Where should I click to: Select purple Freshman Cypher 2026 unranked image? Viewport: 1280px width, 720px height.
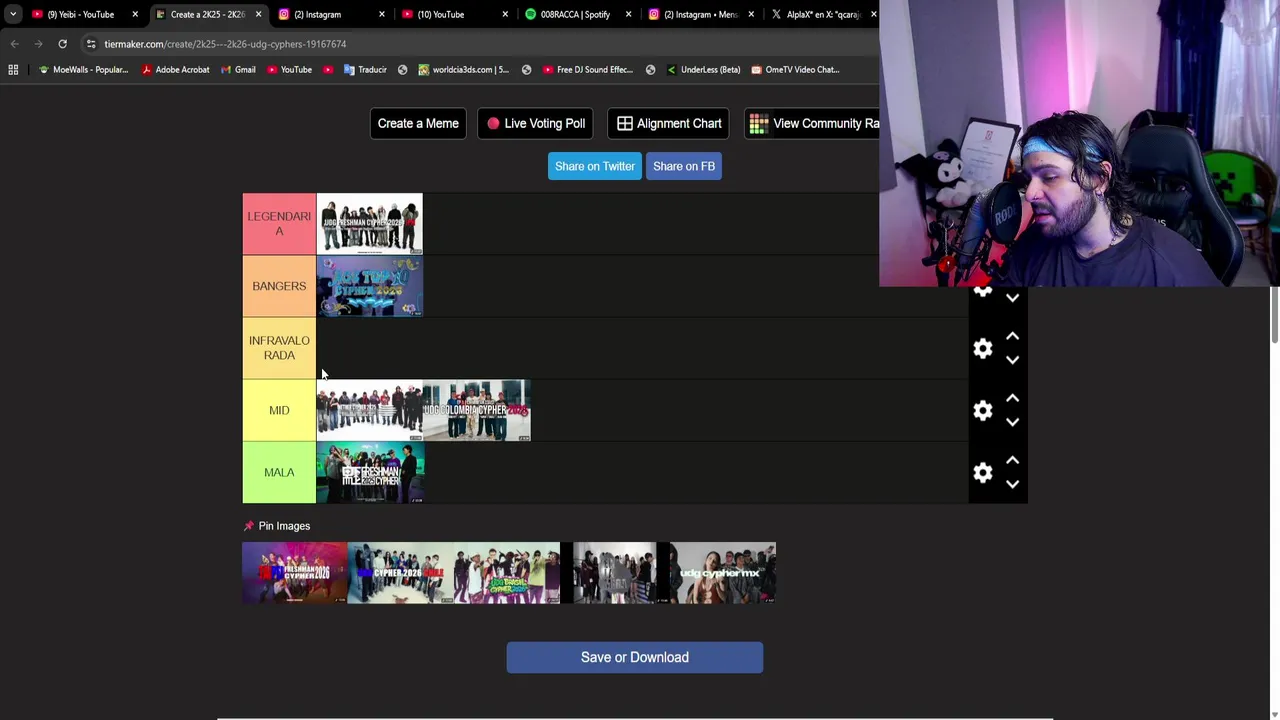(295, 573)
